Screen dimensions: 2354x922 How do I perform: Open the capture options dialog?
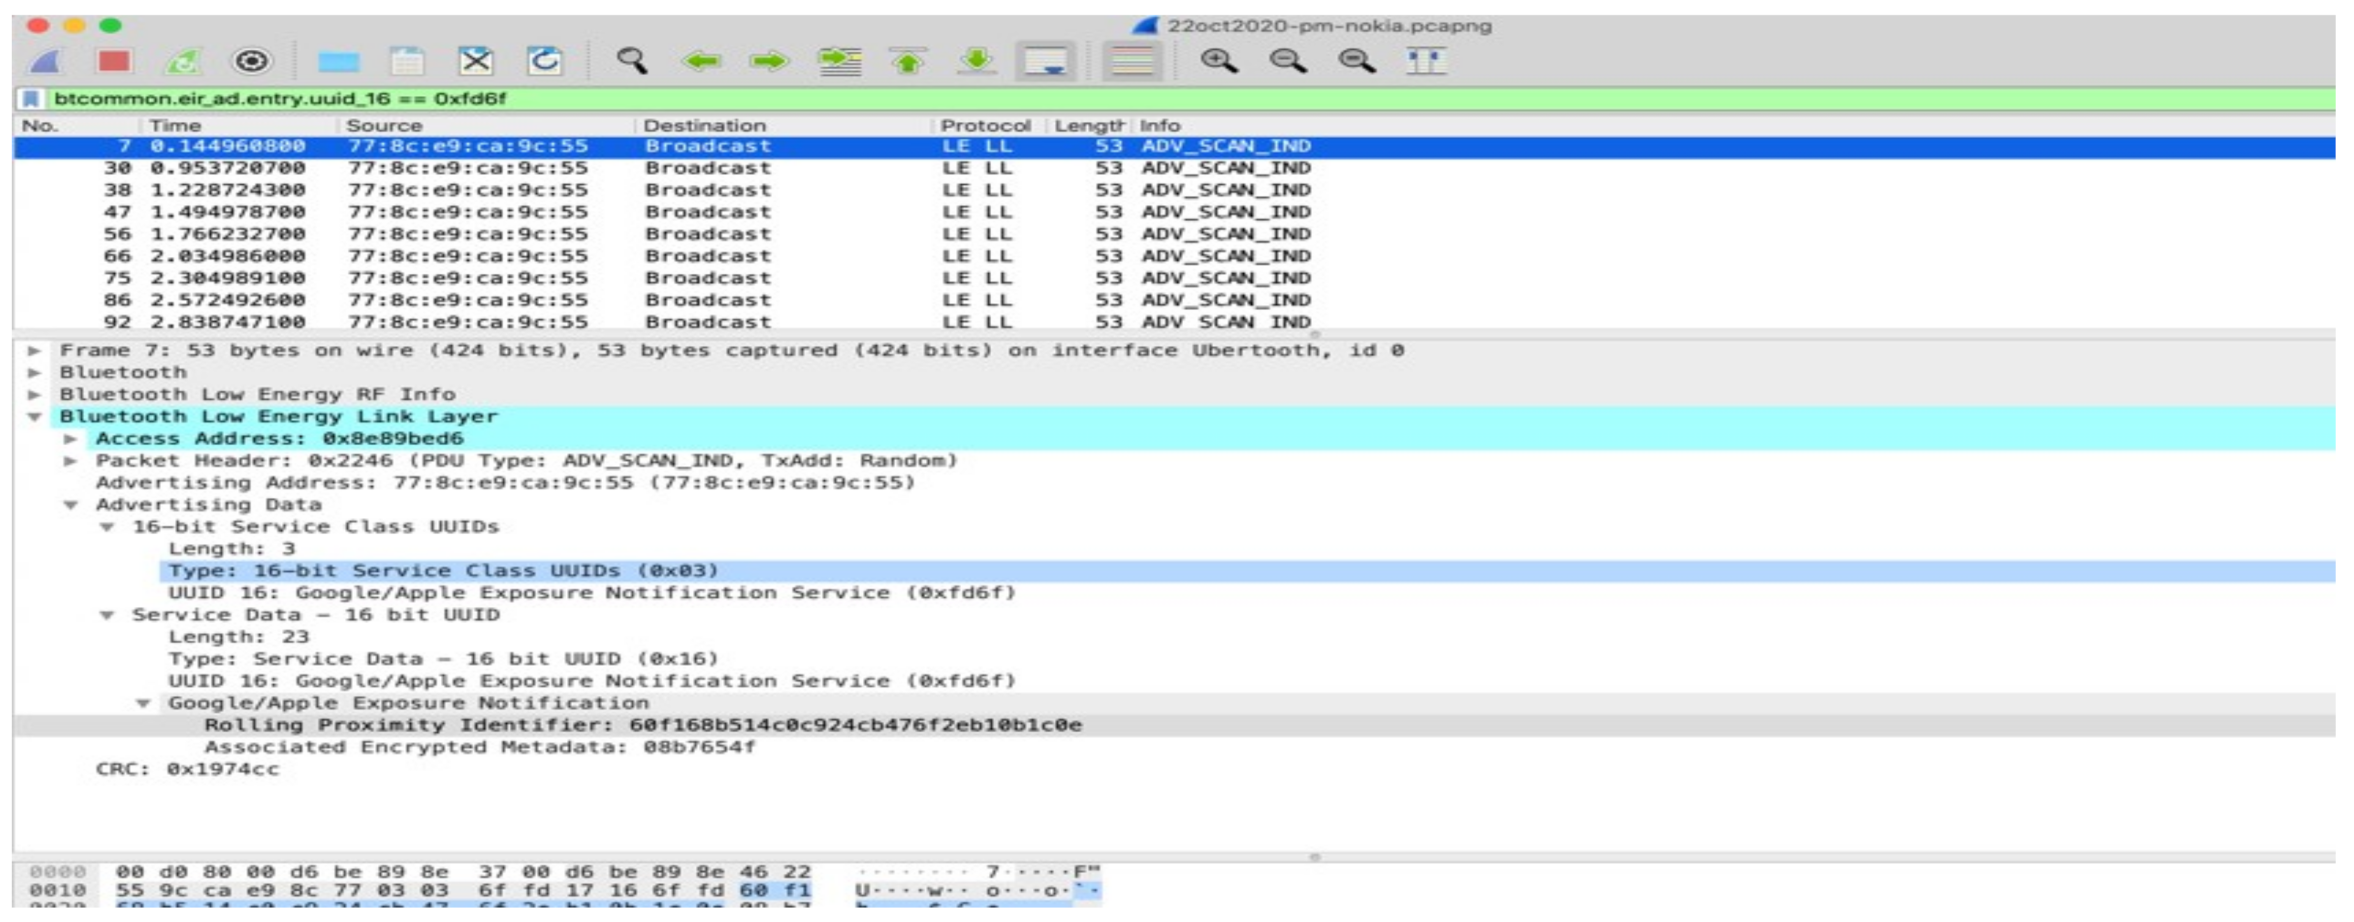251,62
